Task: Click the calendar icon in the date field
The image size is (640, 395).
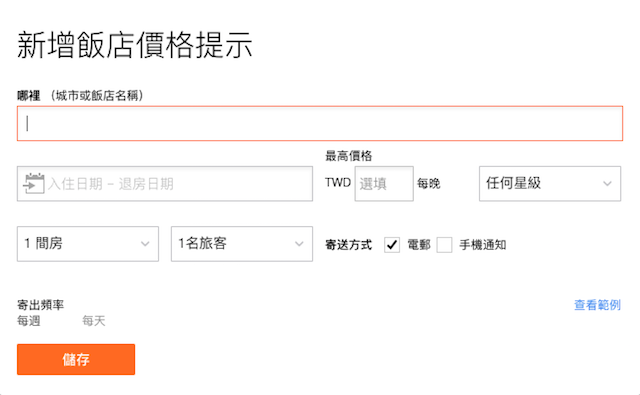Action: pyautogui.click(x=33, y=184)
